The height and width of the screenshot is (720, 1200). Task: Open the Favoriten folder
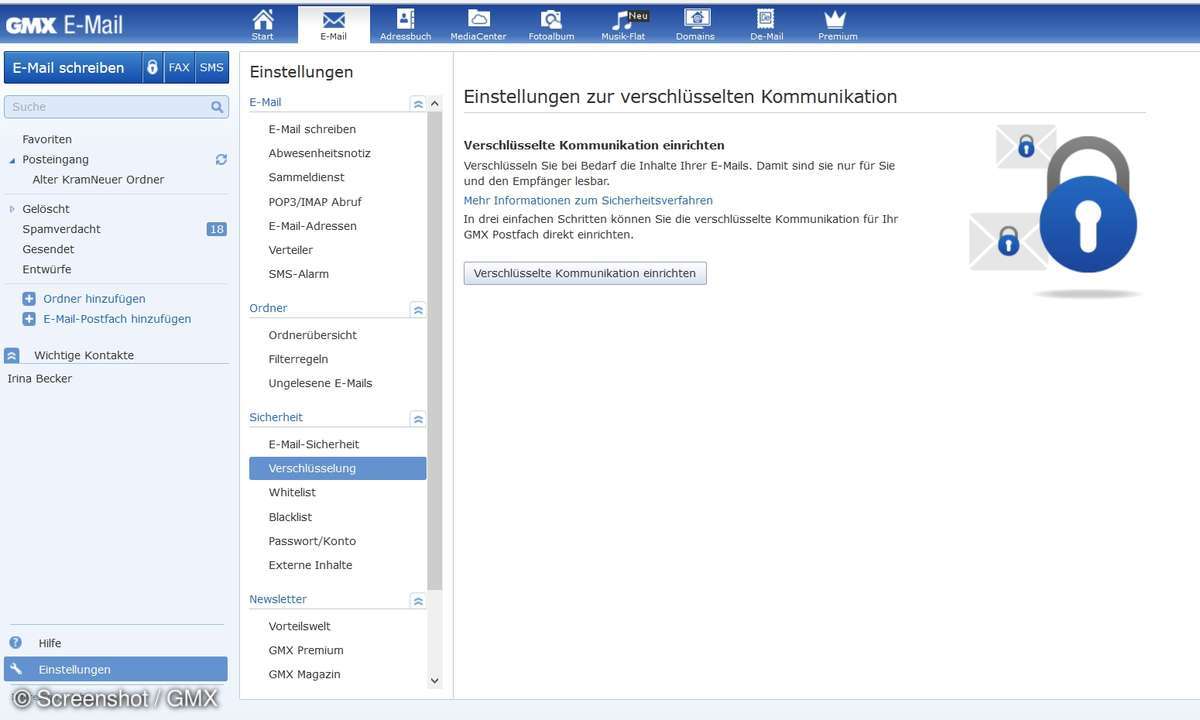point(47,139)
